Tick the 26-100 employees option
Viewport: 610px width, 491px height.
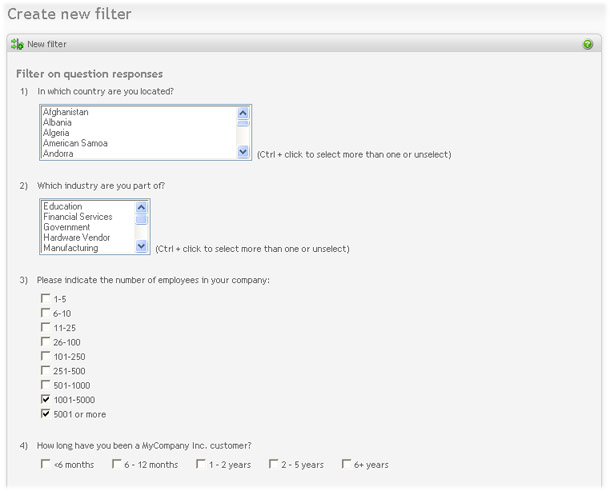(46, 342)
